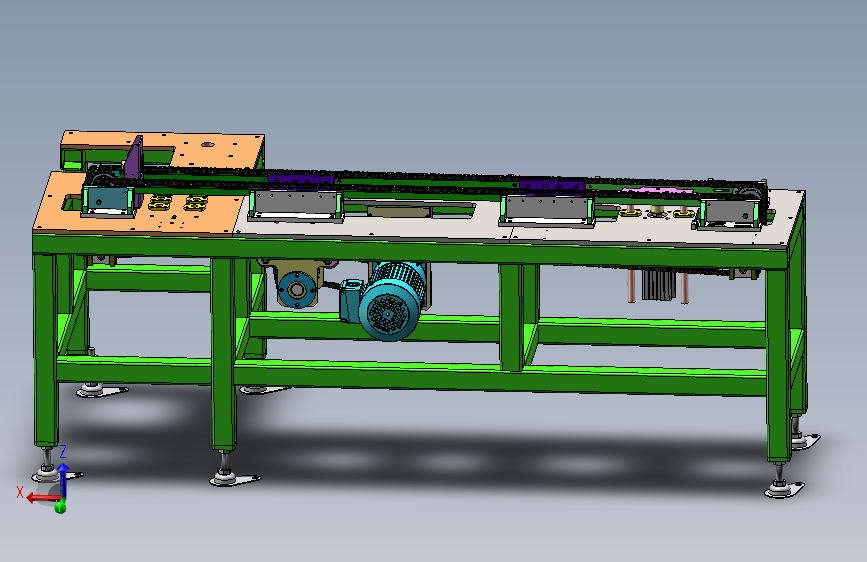
Task: Pick the leveling foot under the middle front leg
Action: pos(233,470)
